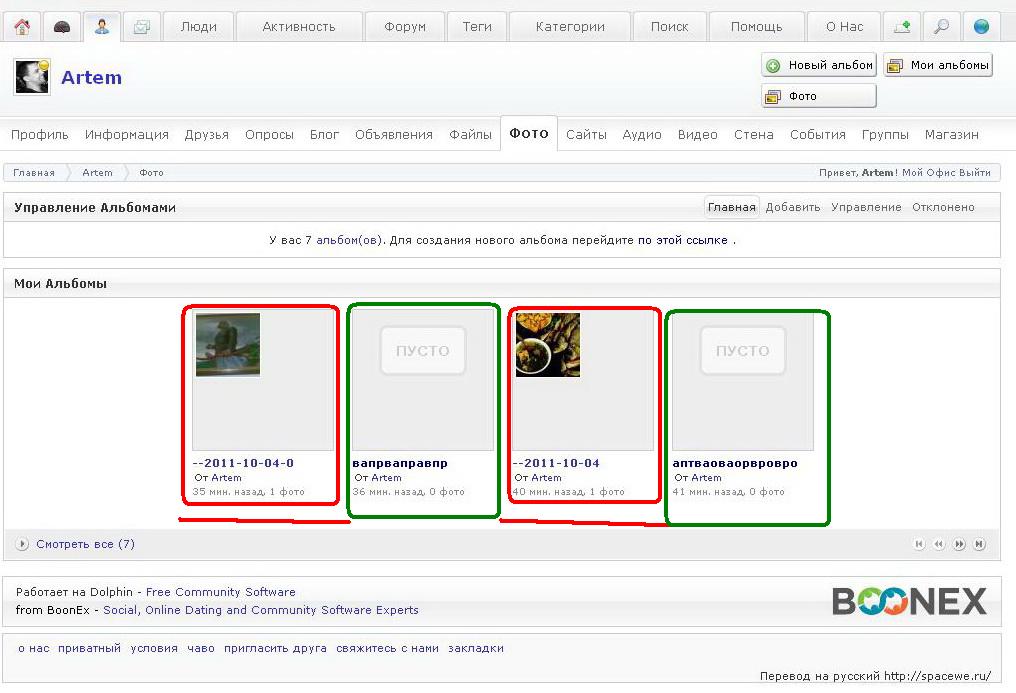Select the Добавить album management tab
Image resolution: width=1016 pixels, height=693 pixels.
[793, 207]
